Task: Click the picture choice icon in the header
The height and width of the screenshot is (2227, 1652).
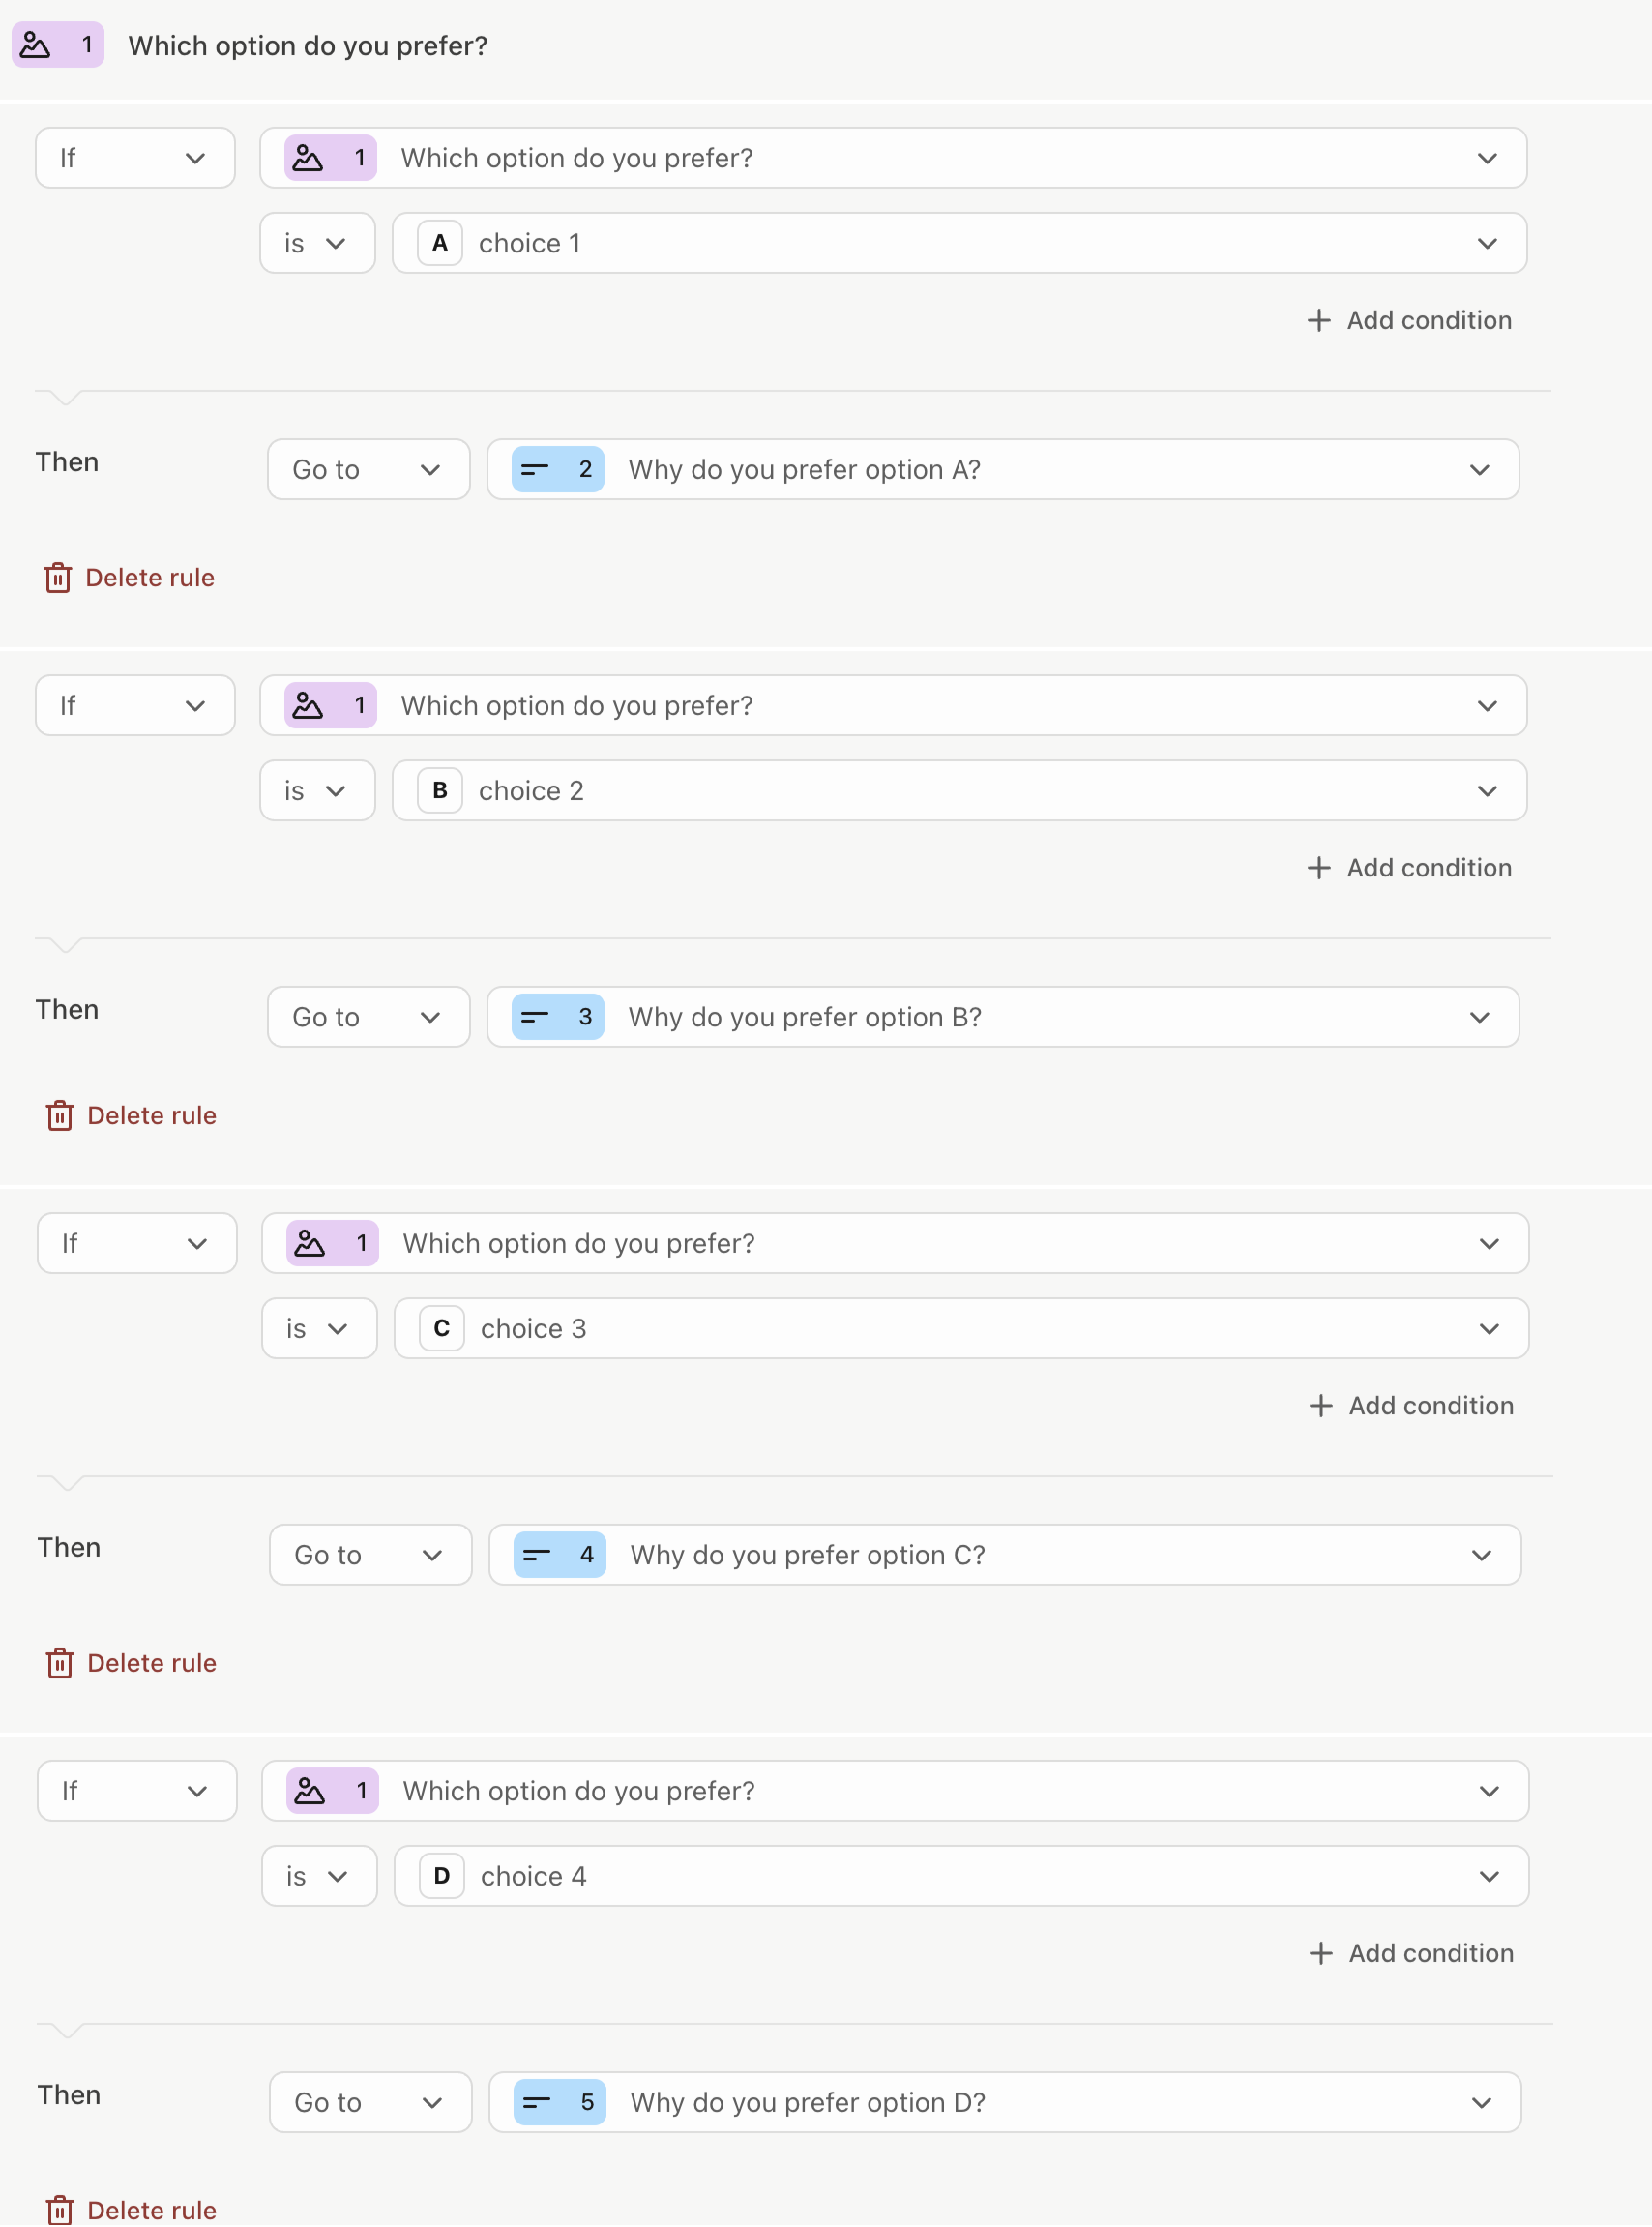Action: pos(36,45)
